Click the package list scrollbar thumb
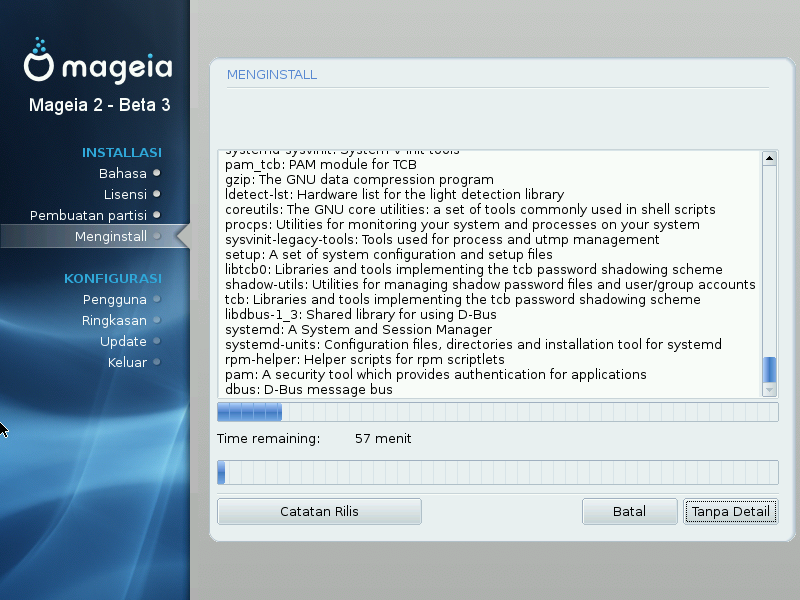The image size is (800, 600). coord(769,369)
